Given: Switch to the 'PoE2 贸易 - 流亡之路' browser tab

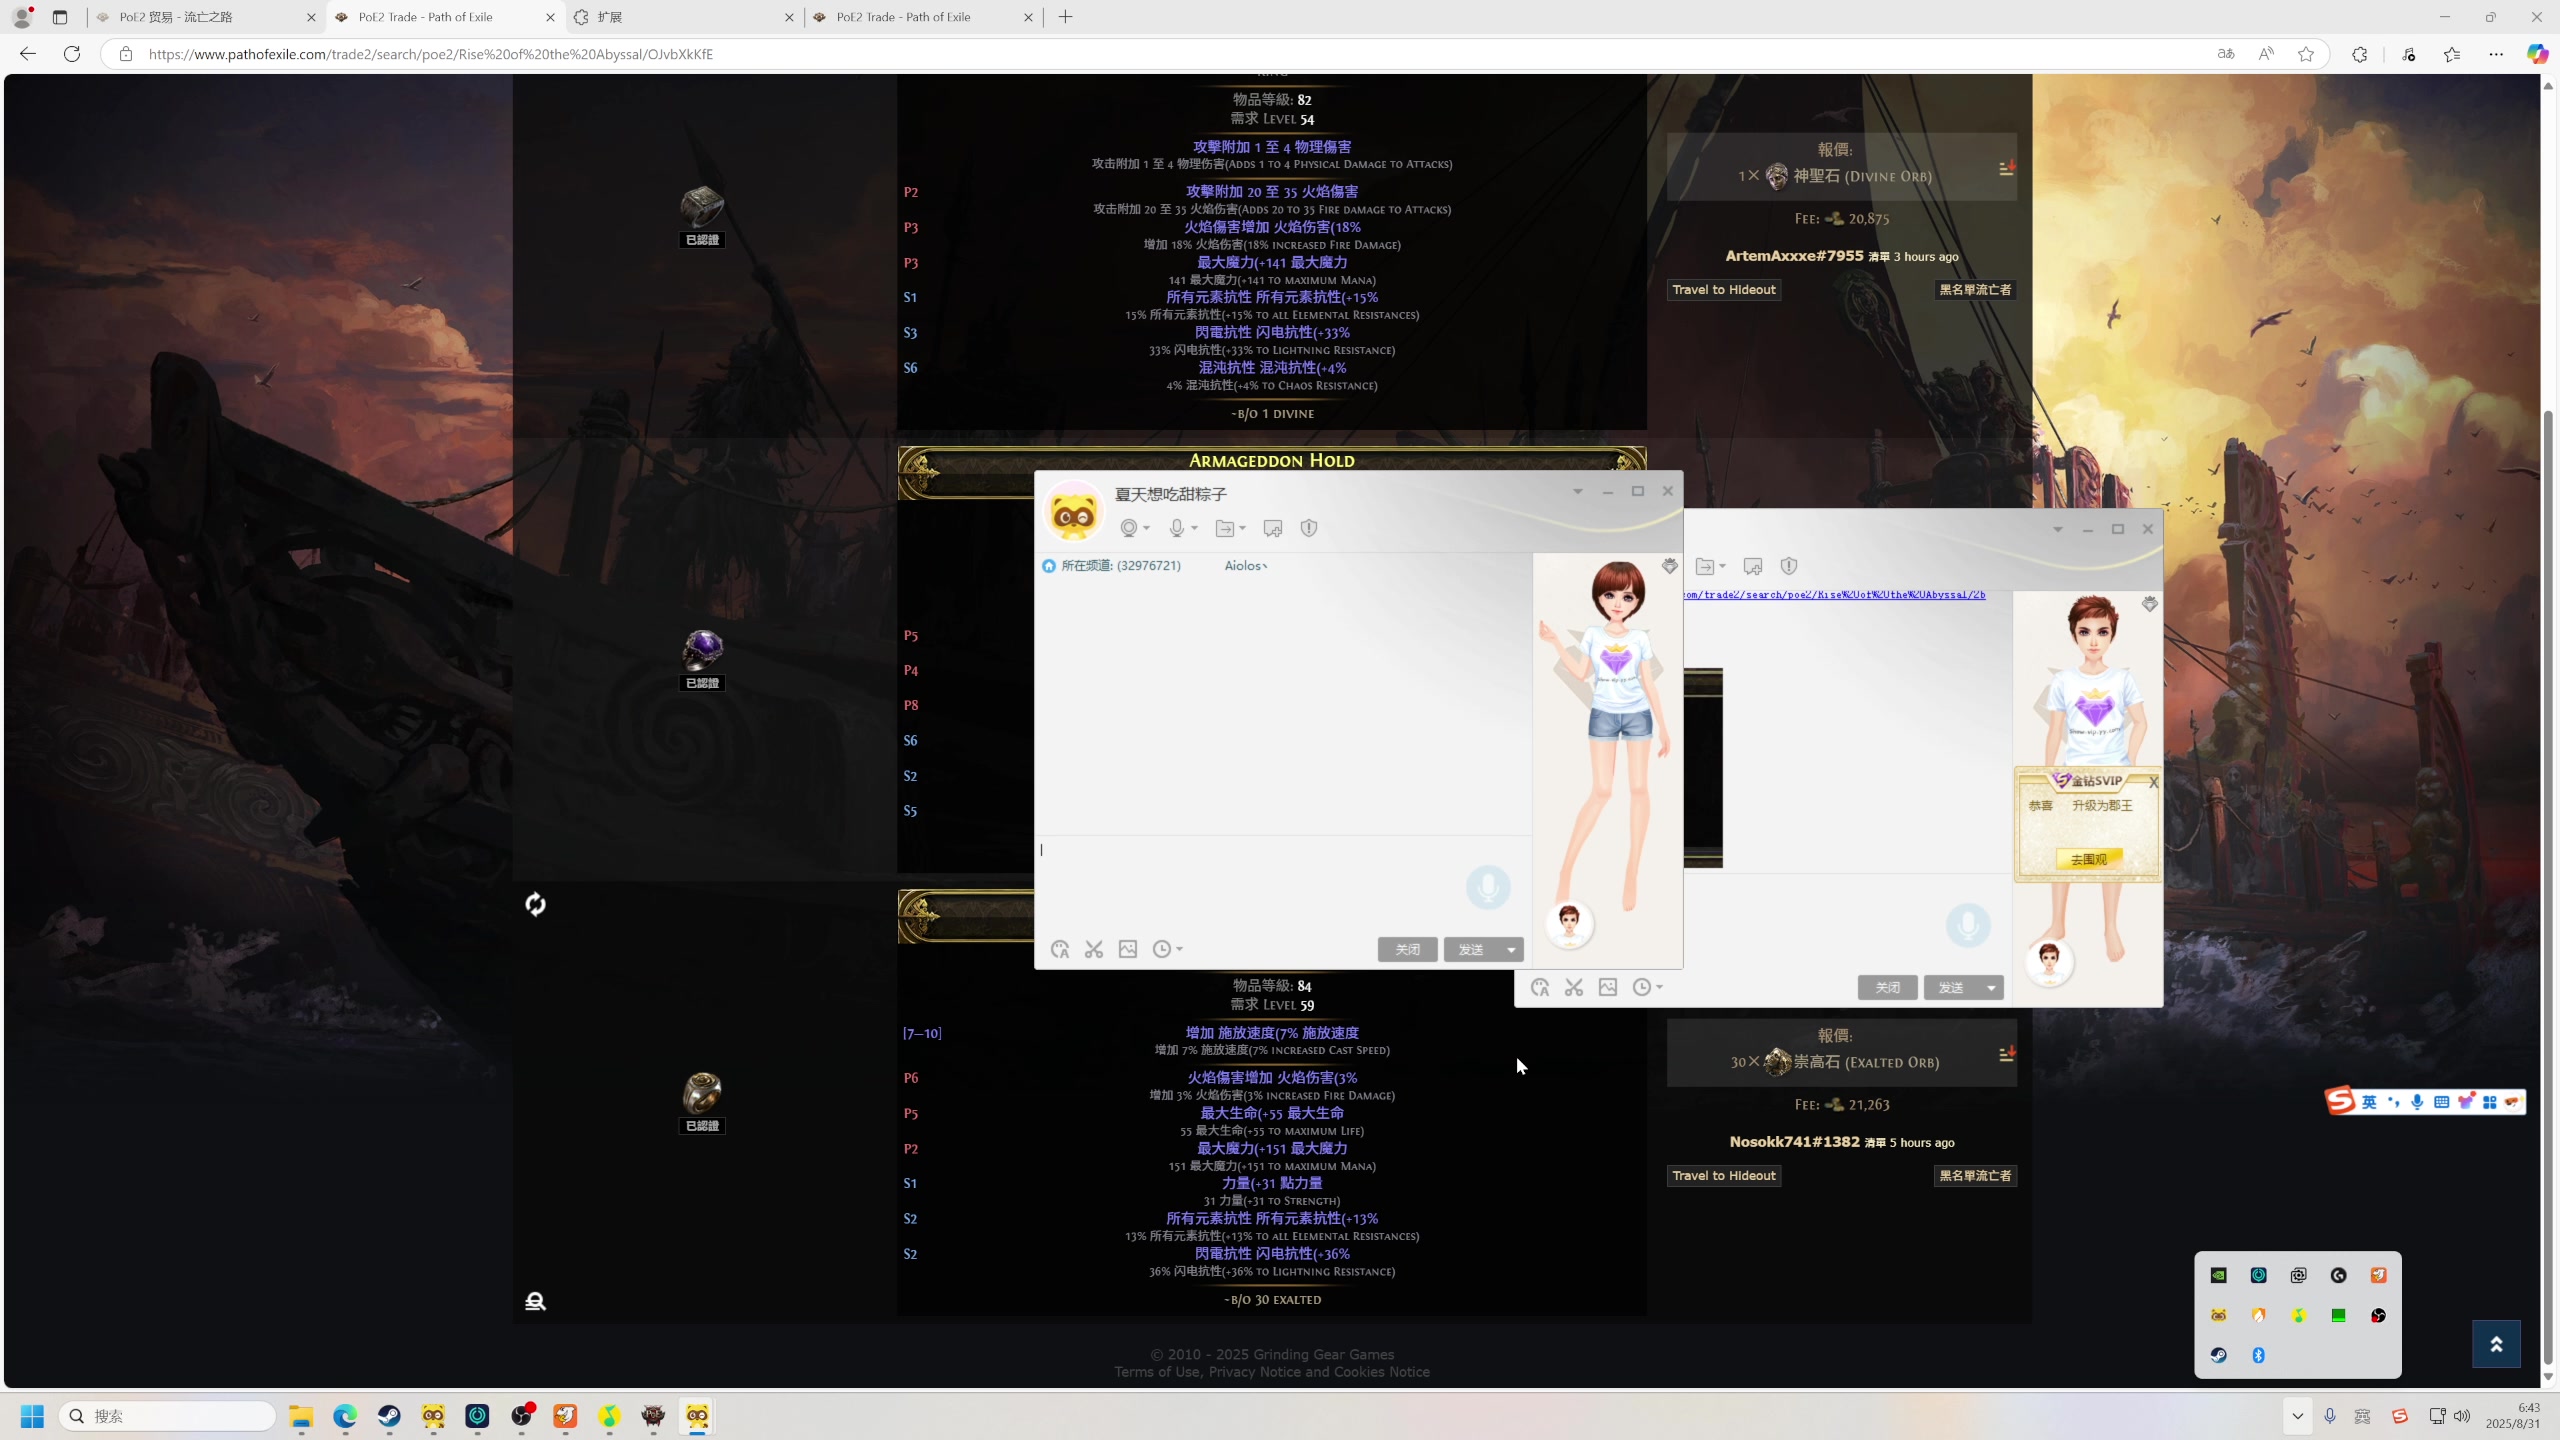Looking at the screenshot, I should (205, 17).
